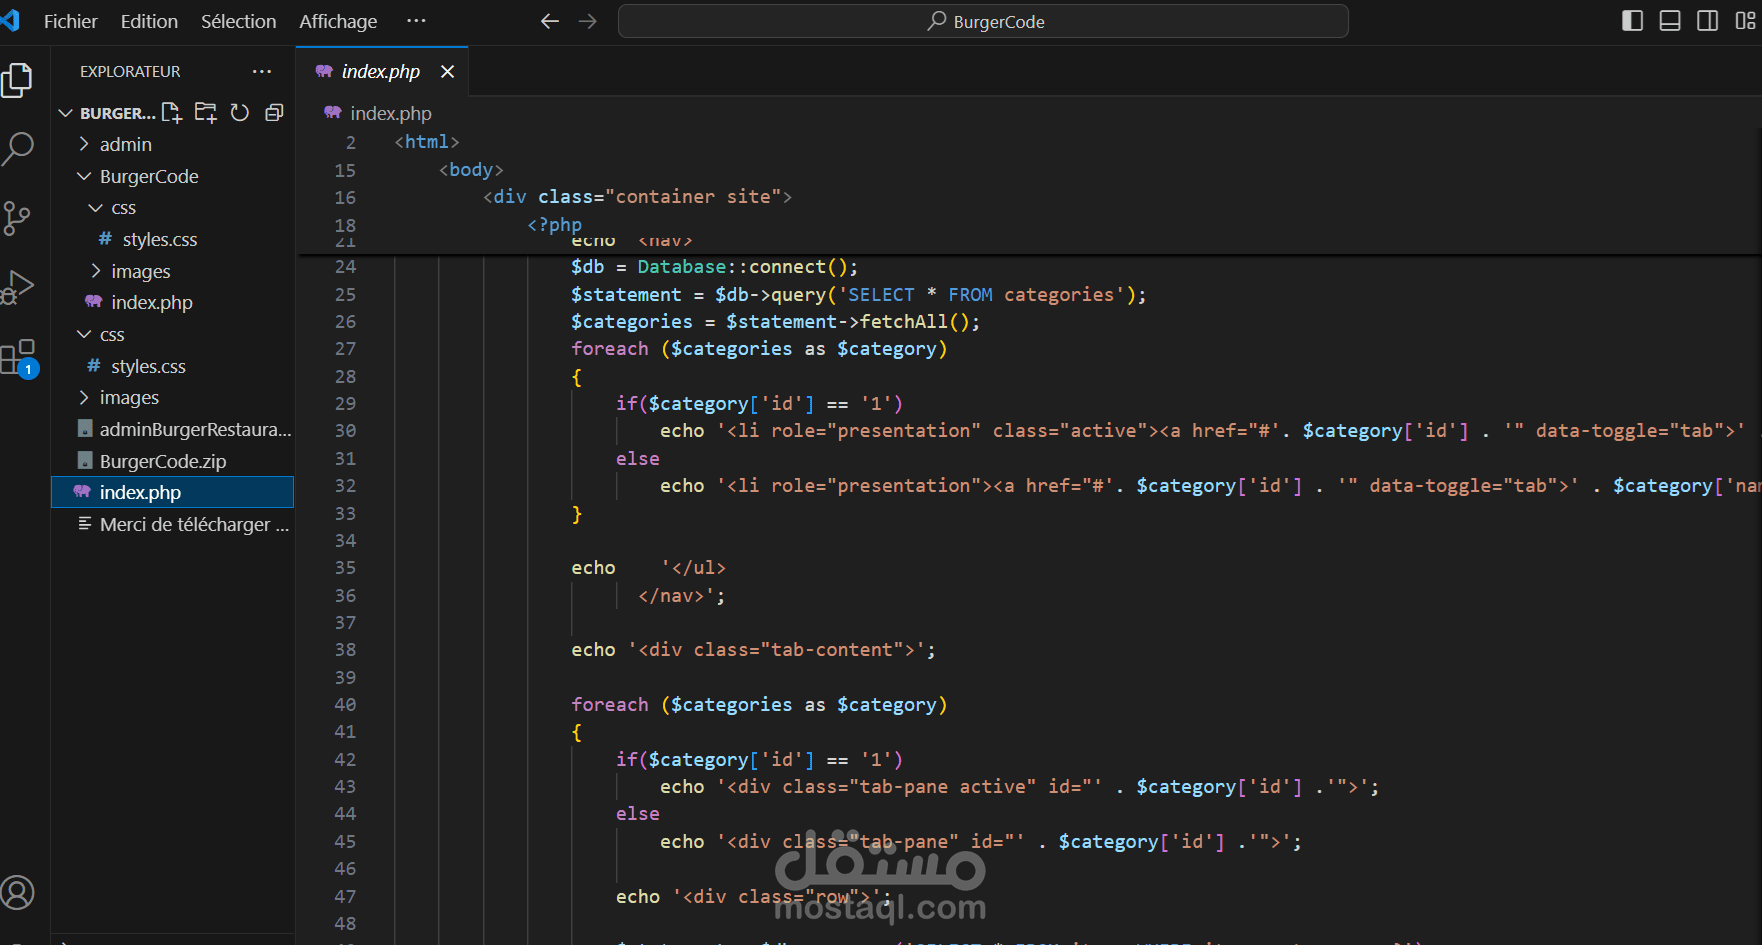The width and height of the screenshot is (1762, 945).
Task: Click the EXPLORATEUR panel title
Action: [130, 72]
